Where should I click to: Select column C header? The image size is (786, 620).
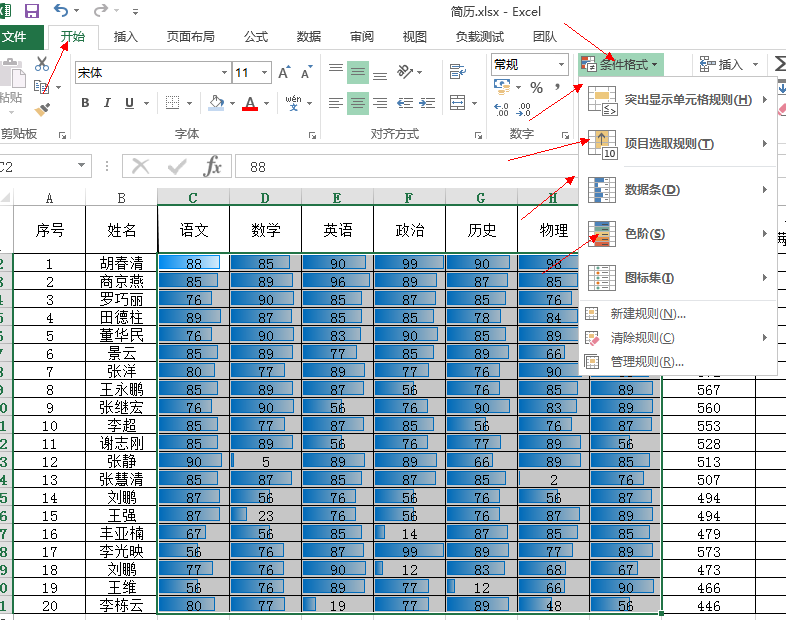(x=193, y=197)
